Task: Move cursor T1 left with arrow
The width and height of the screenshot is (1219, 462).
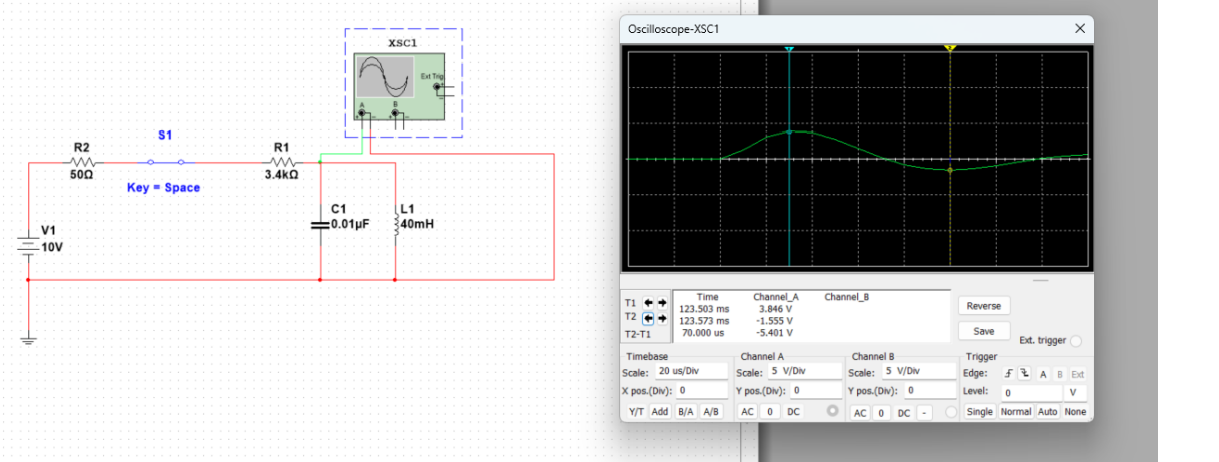Action: click(648, 302)
